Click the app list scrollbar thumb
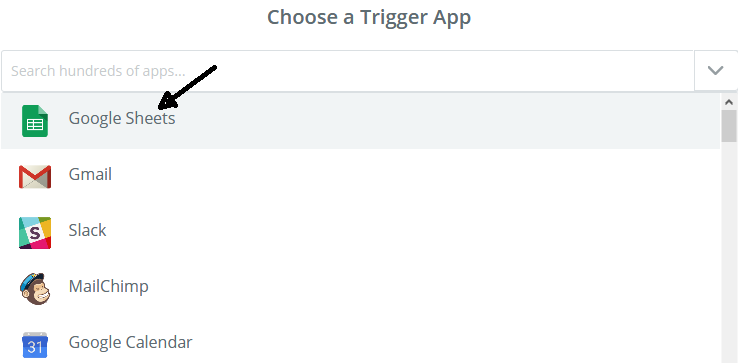This screenshot has height=363, width=738. pos(729,126)
